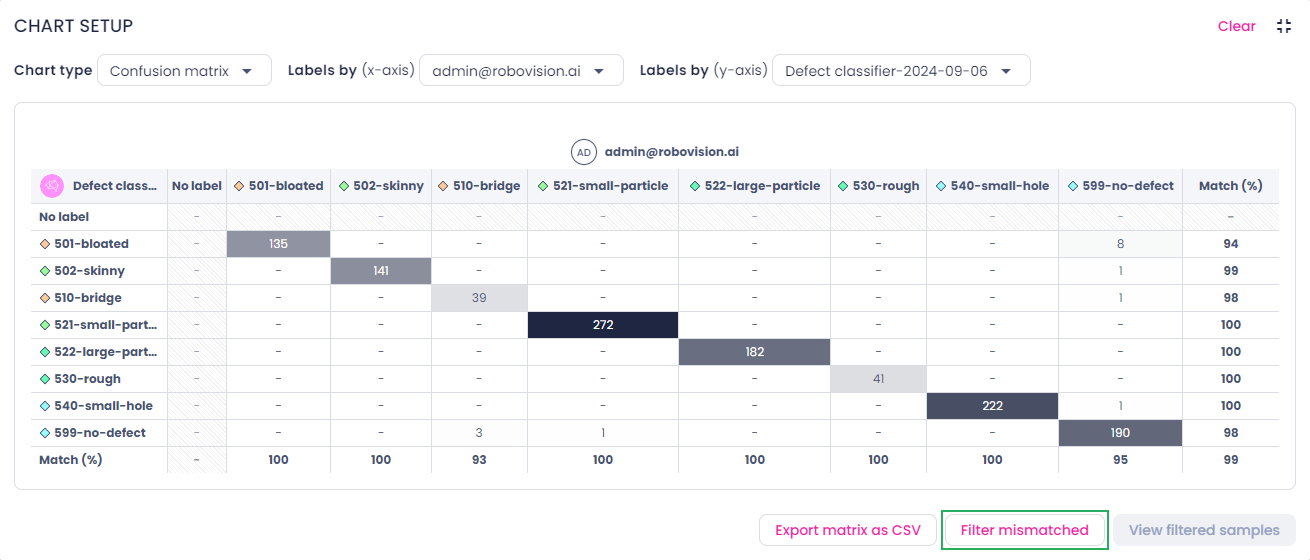1310x560 pixels.
Task: Click the Filter mismatched button
Action: (1025, 530)
